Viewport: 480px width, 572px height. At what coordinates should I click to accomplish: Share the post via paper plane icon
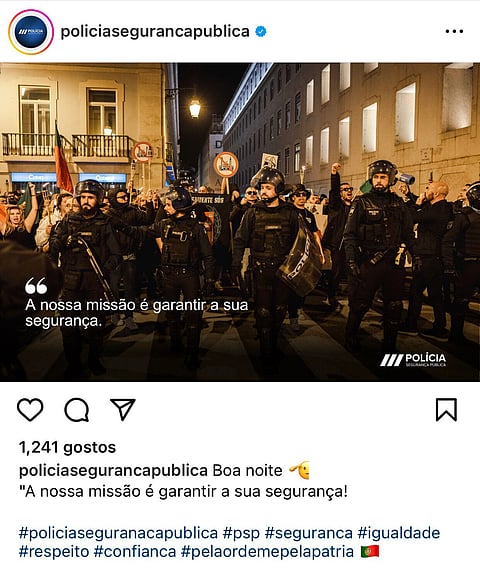coord(123,409)
